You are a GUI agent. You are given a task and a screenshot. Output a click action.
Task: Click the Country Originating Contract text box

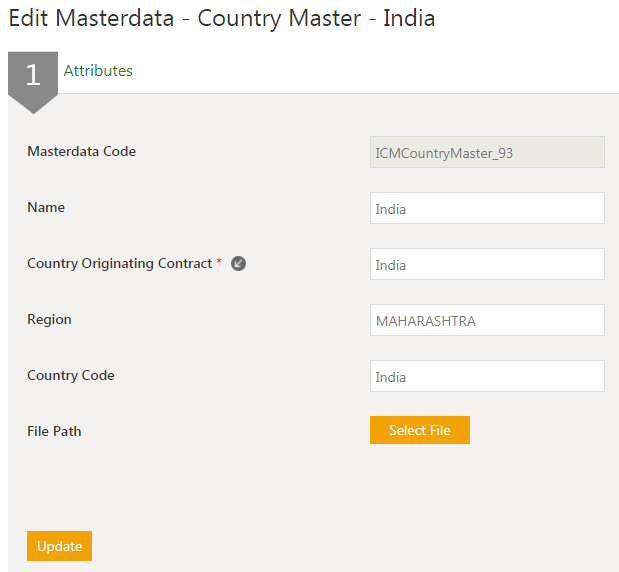point(487,264)
